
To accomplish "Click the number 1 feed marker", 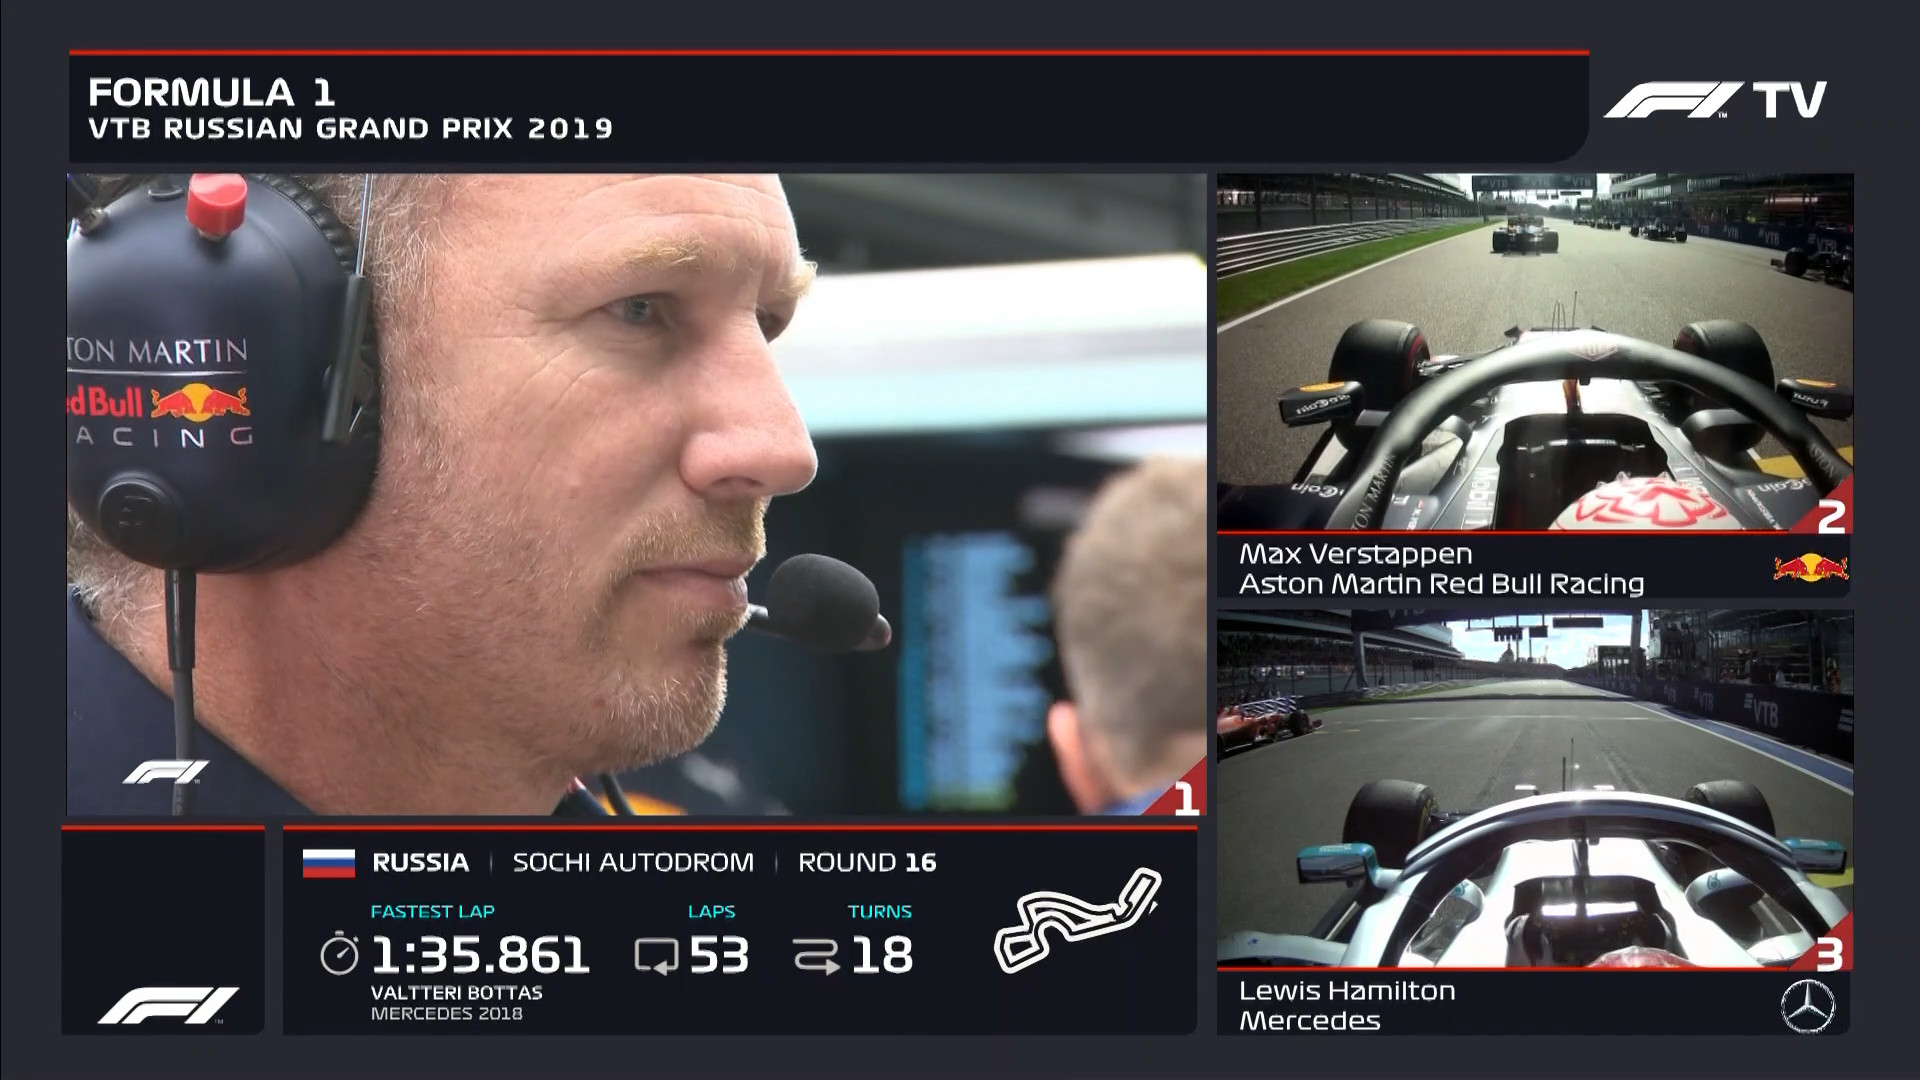I will pyautogui.click(x=1185, y=799).
